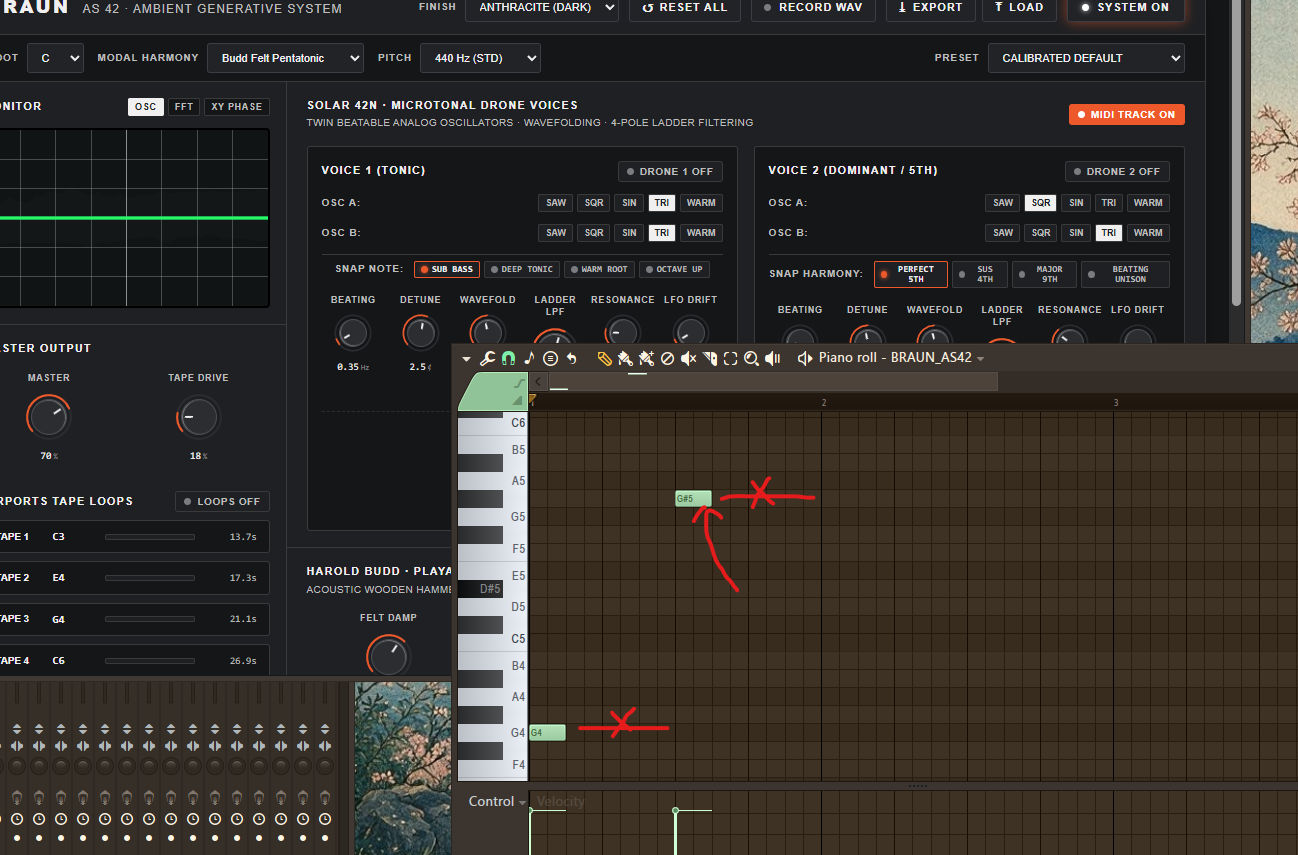Enable LOOPS OFF toggle in tape loops

(x=222, y=501)
